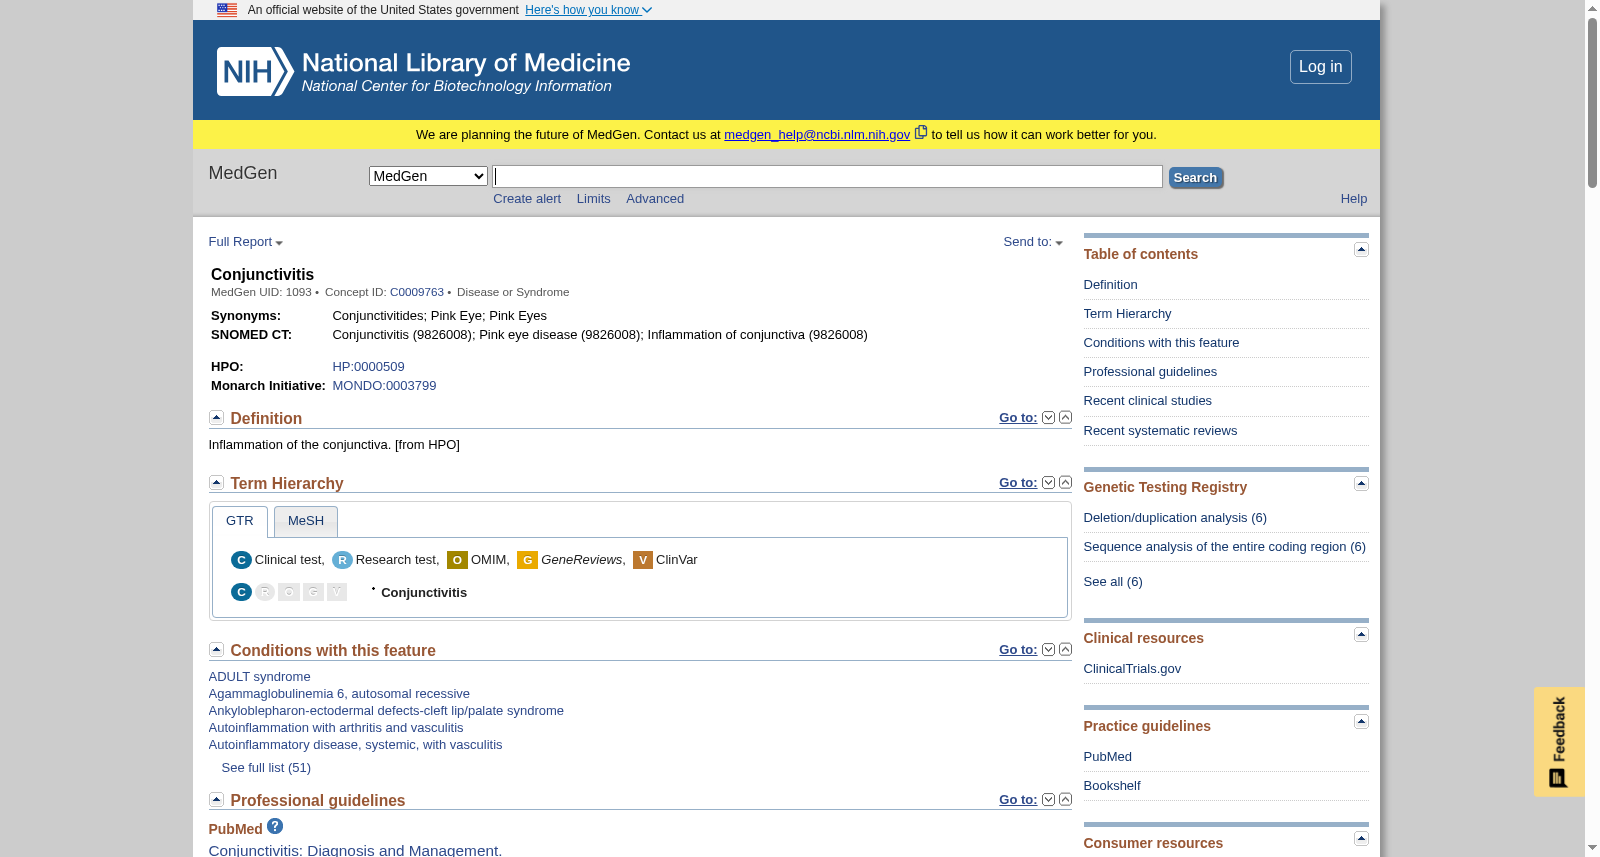Viewport: 1600px width, 857px height.
Task: Open the PubMed help question mark icon
Action: [275, 826]
